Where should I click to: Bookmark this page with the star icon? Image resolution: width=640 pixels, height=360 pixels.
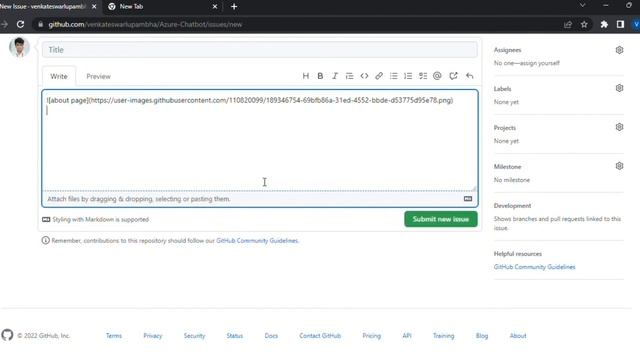point(584,24)
